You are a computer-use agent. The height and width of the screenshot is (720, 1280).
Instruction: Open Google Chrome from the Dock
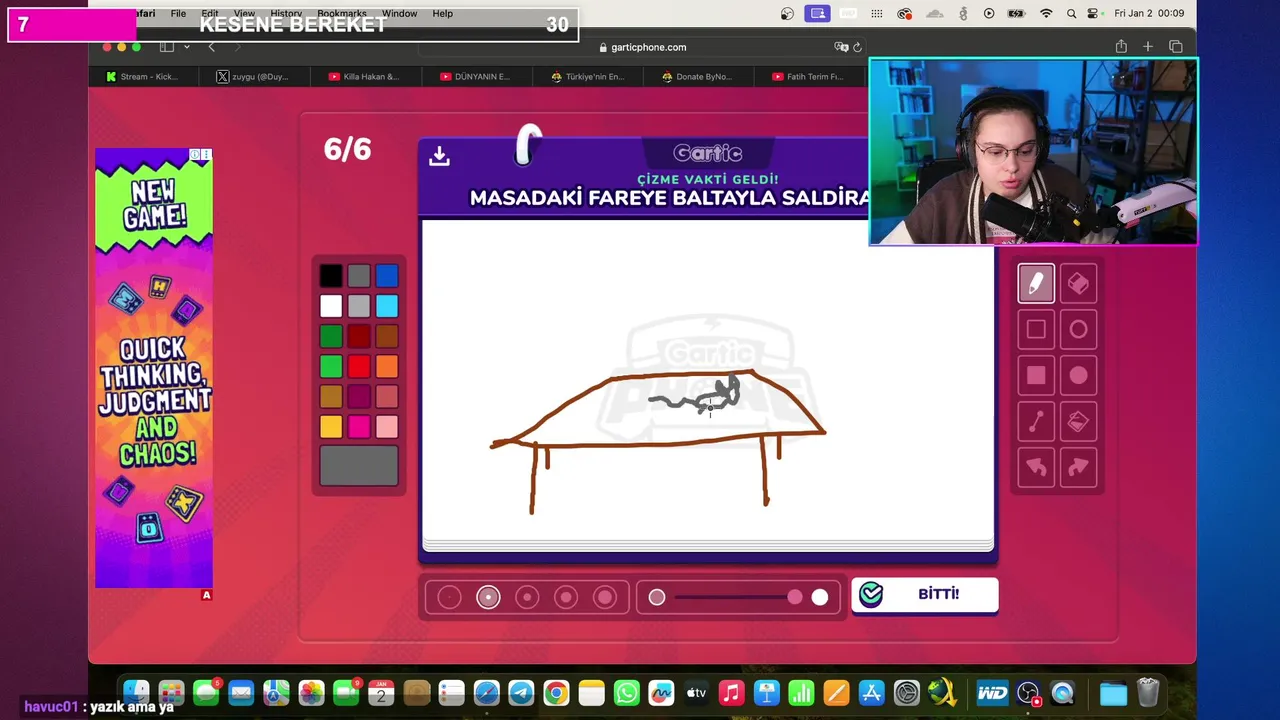(556, 693)
